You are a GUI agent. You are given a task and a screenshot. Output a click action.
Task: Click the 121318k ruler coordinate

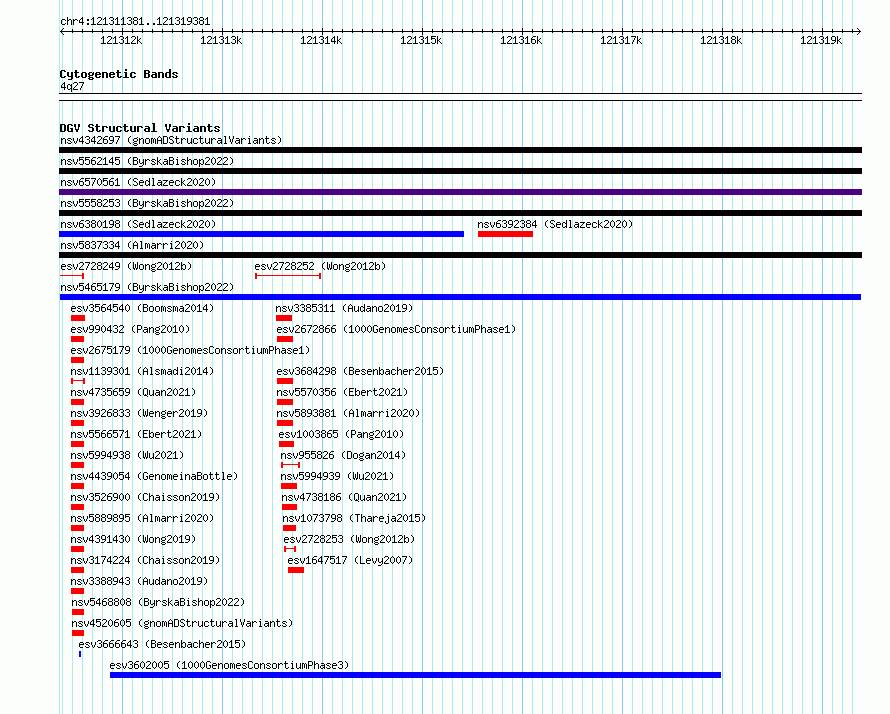pos(721,40)
